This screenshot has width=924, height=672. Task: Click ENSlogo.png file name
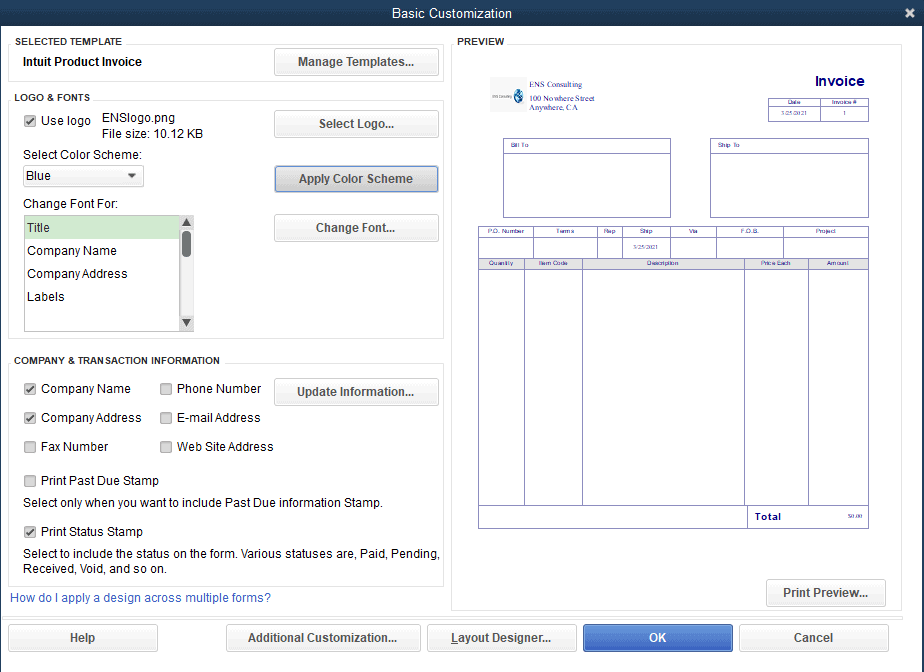coord(138,118)
